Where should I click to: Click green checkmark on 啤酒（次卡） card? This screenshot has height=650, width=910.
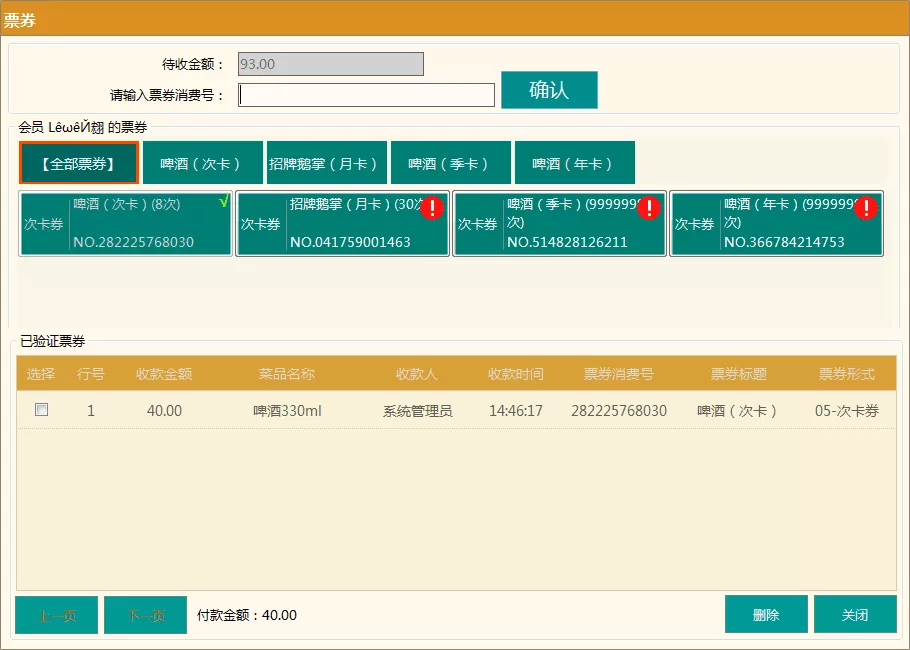pos(223,202)
